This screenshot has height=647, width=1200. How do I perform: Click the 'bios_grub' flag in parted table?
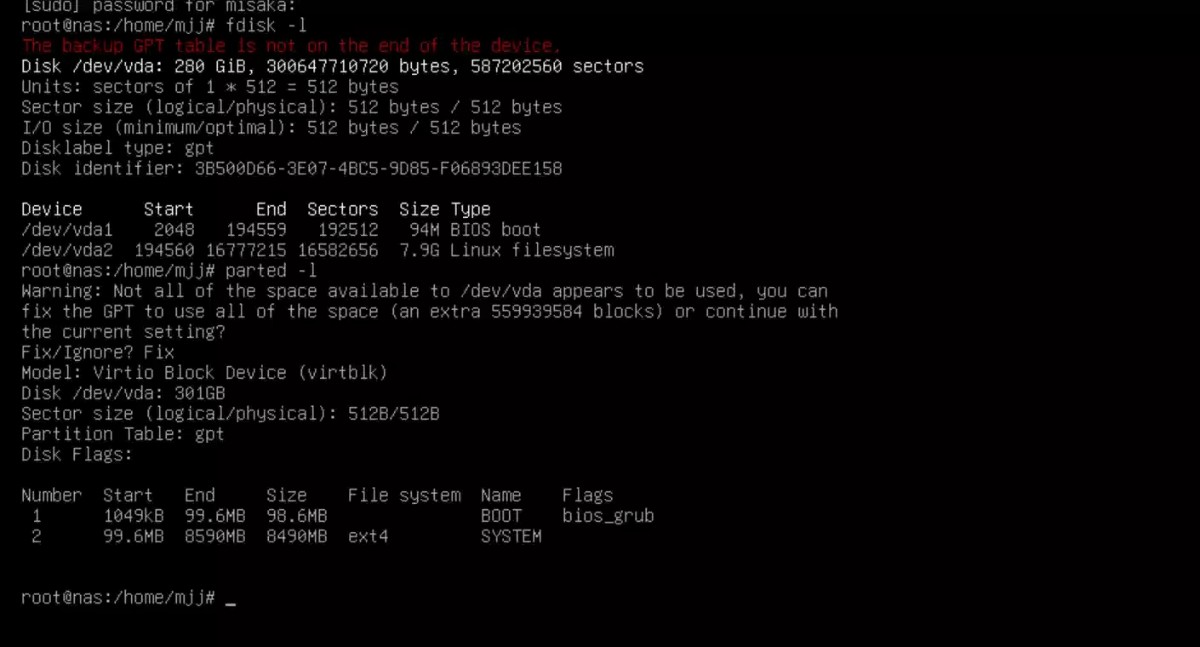pos(608,516)
